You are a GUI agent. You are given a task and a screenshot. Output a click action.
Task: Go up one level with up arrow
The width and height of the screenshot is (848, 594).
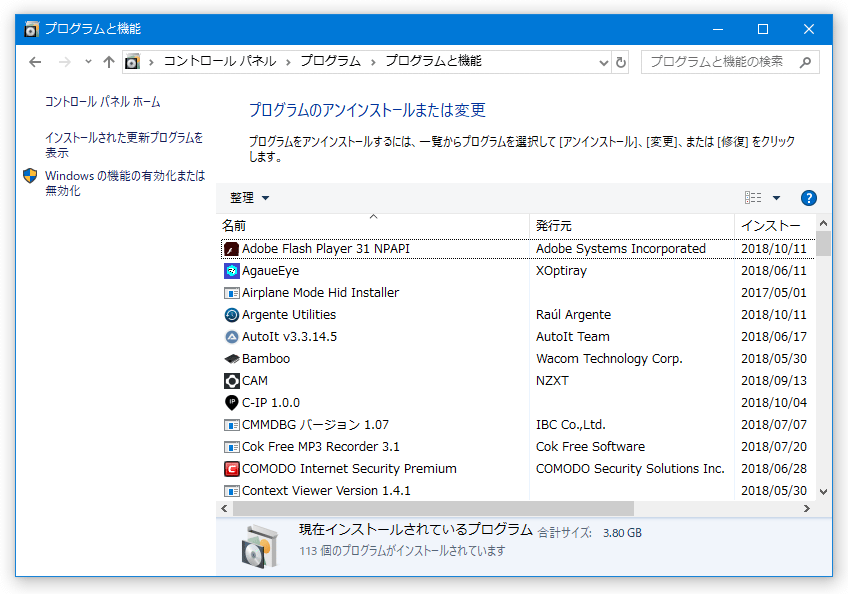pyautogui.click(x=109, y=62)
